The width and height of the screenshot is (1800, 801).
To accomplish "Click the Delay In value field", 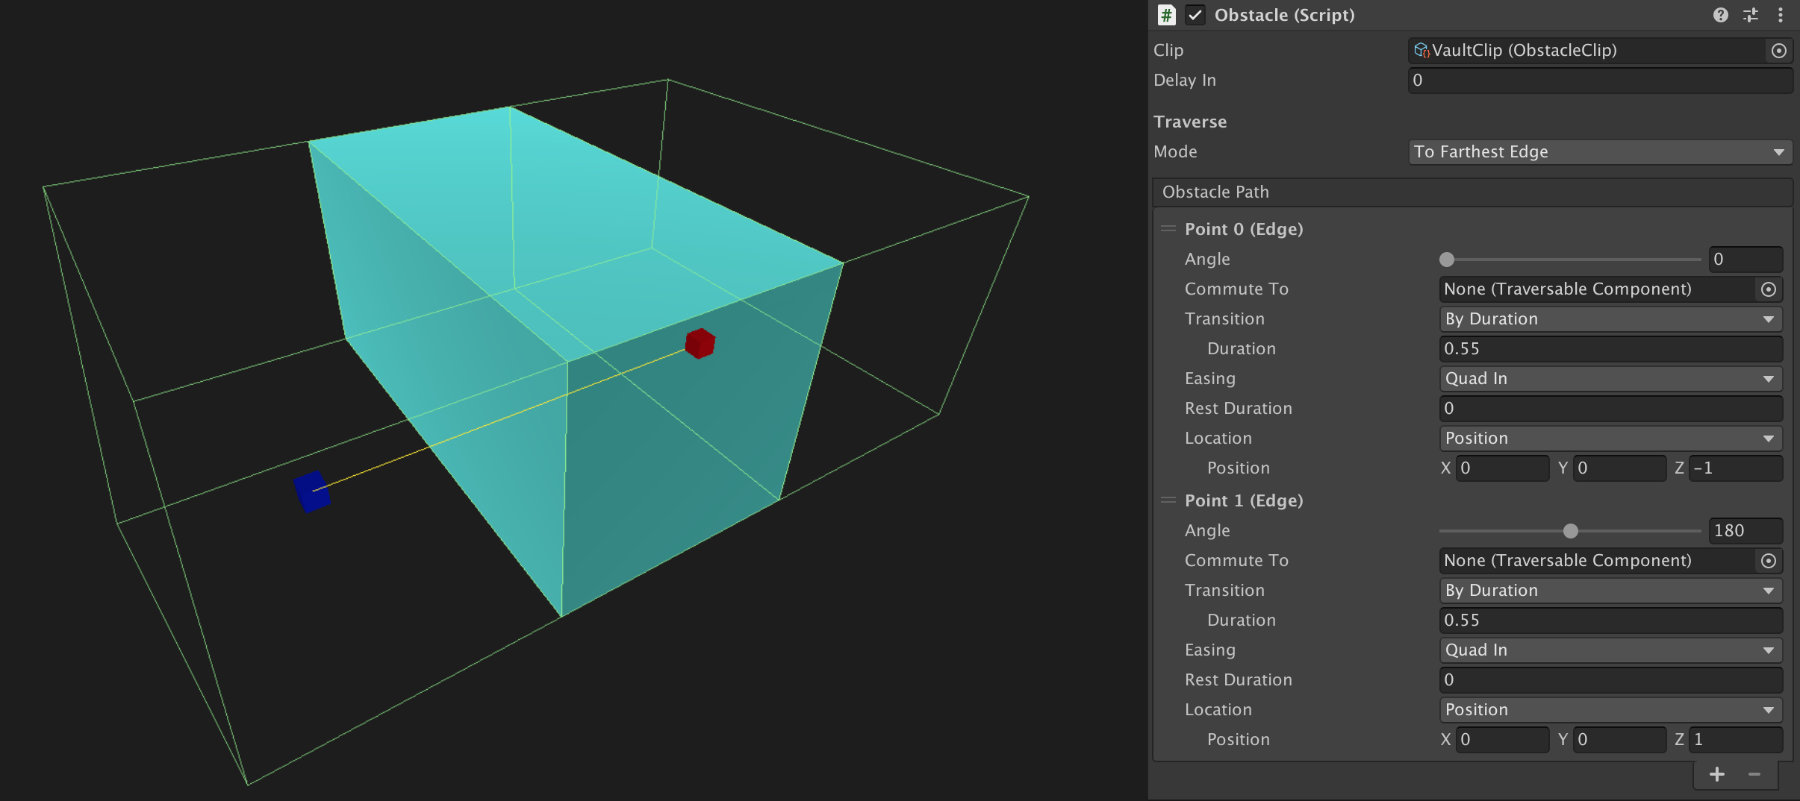I will click(1600, 80).
